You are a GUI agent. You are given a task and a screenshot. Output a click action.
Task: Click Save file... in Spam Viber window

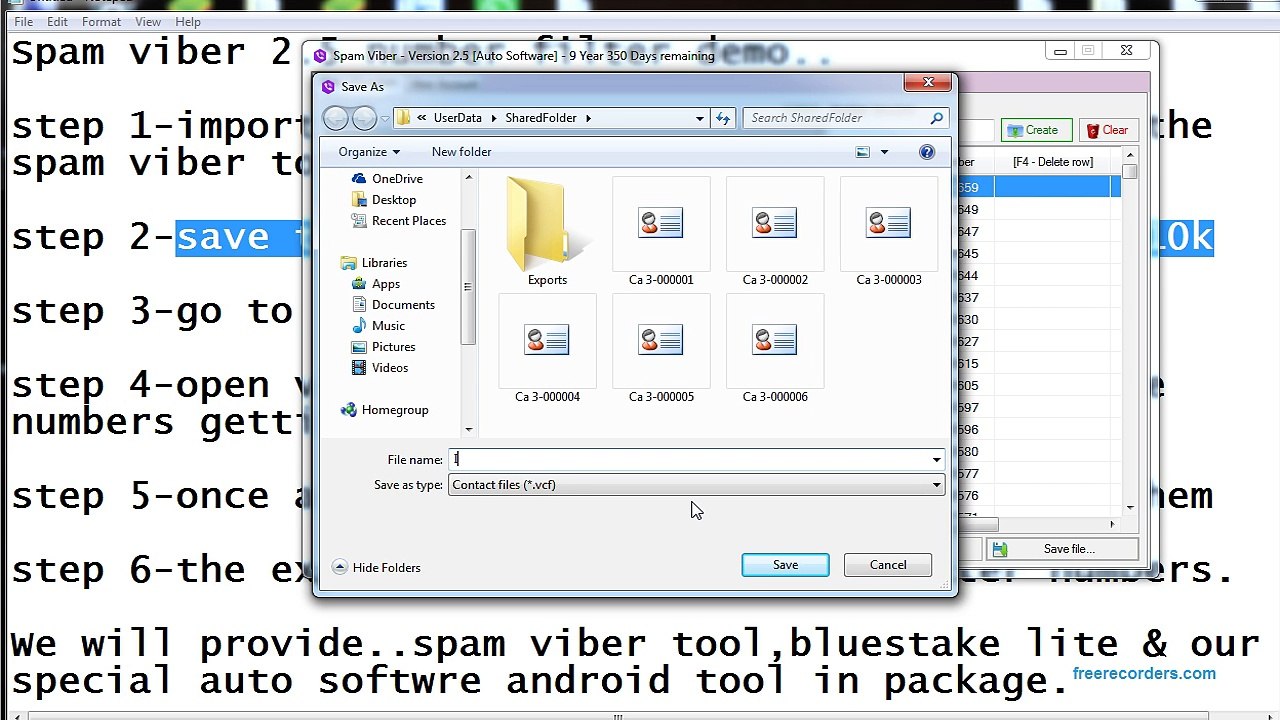(x=1062, y=549)
